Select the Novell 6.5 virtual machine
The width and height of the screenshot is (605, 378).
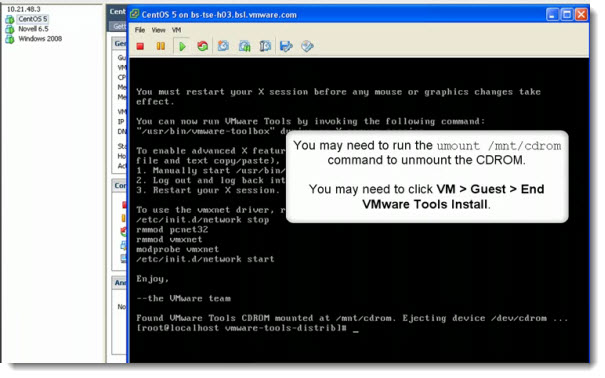pyautogui.click(x=33, y=29)
